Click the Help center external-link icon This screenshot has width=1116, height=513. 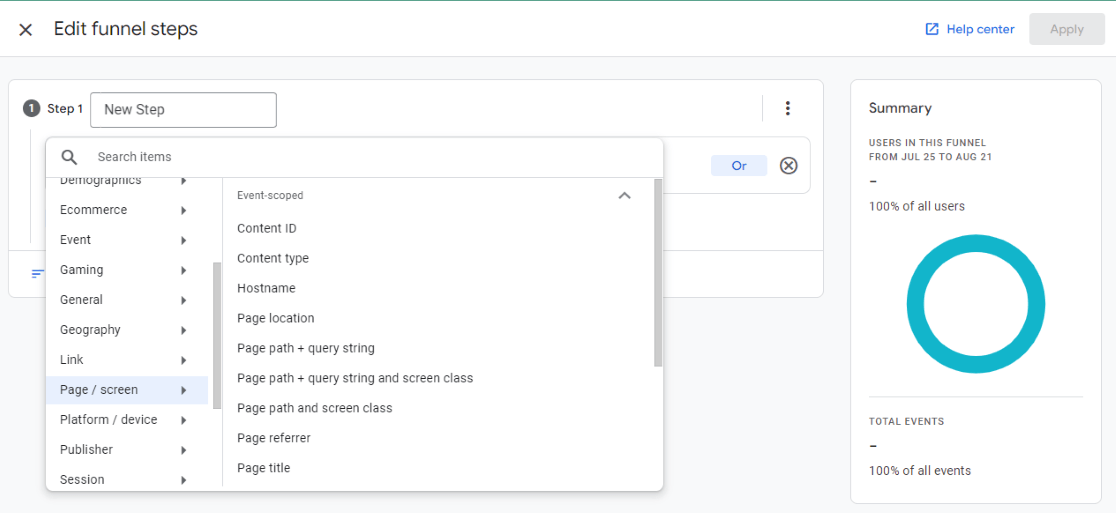tap(932, 30)
